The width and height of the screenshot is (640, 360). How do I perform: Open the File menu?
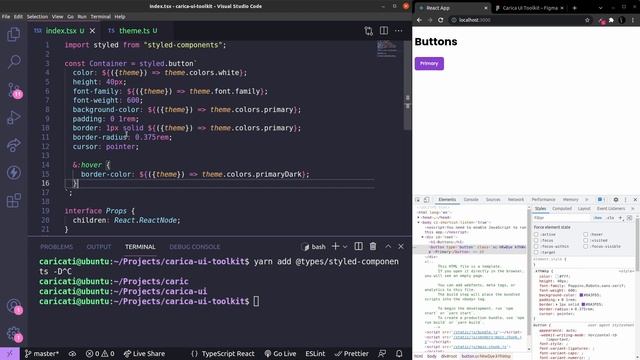pos(6,17)
